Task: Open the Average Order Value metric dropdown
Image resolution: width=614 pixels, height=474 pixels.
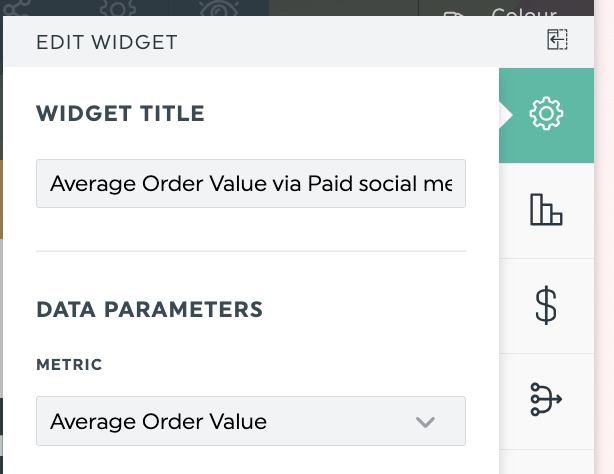Action: click(x=251, y=421)
